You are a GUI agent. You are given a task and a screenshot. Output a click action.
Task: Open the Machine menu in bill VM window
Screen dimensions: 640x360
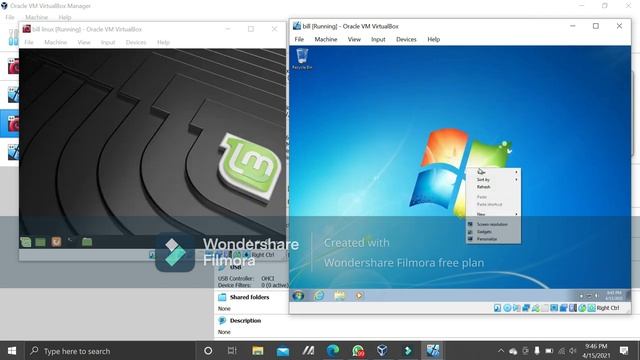pyautogui.click(x=326, y=39)
